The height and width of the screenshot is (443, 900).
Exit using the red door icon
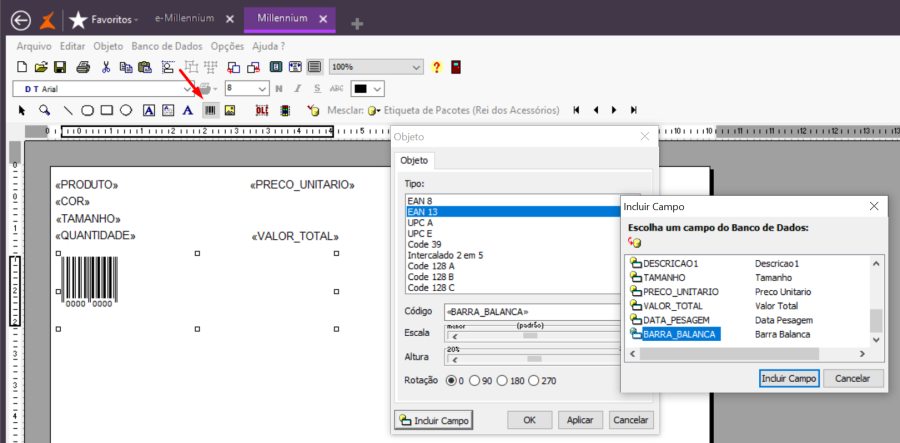(456, 68)
